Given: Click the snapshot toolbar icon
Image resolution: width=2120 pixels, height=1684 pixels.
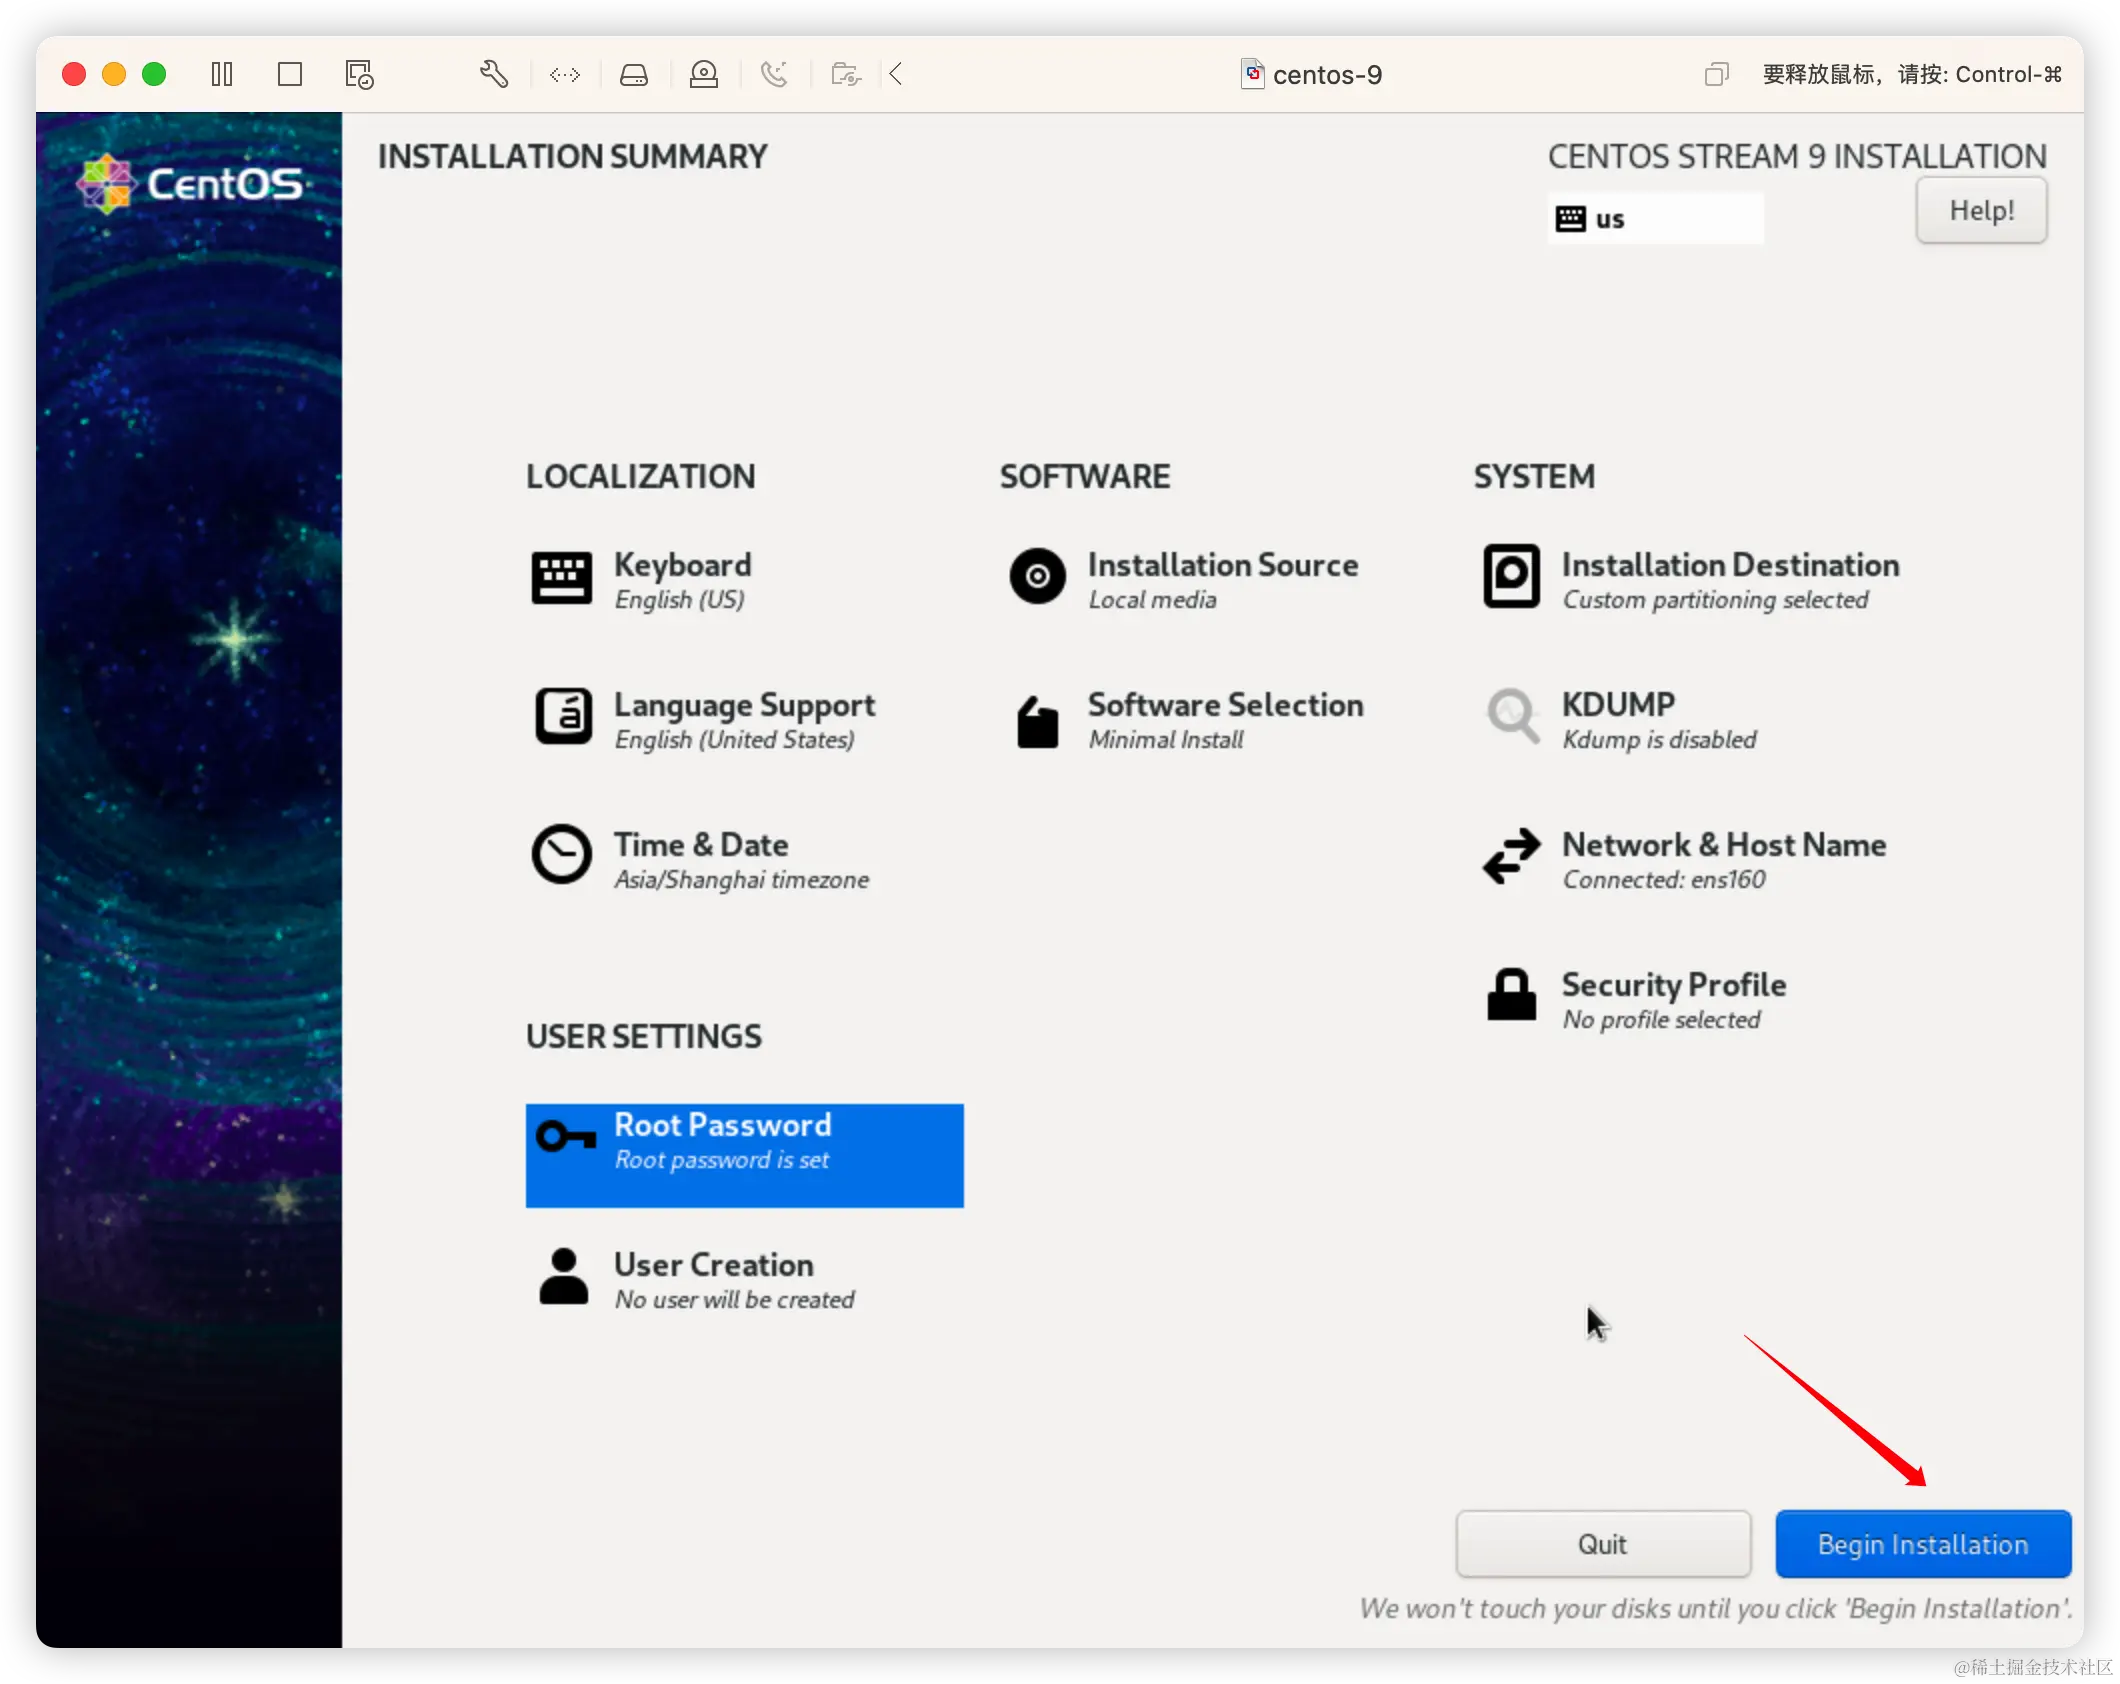Looking at the screenshot, I should tap(359, 75).
